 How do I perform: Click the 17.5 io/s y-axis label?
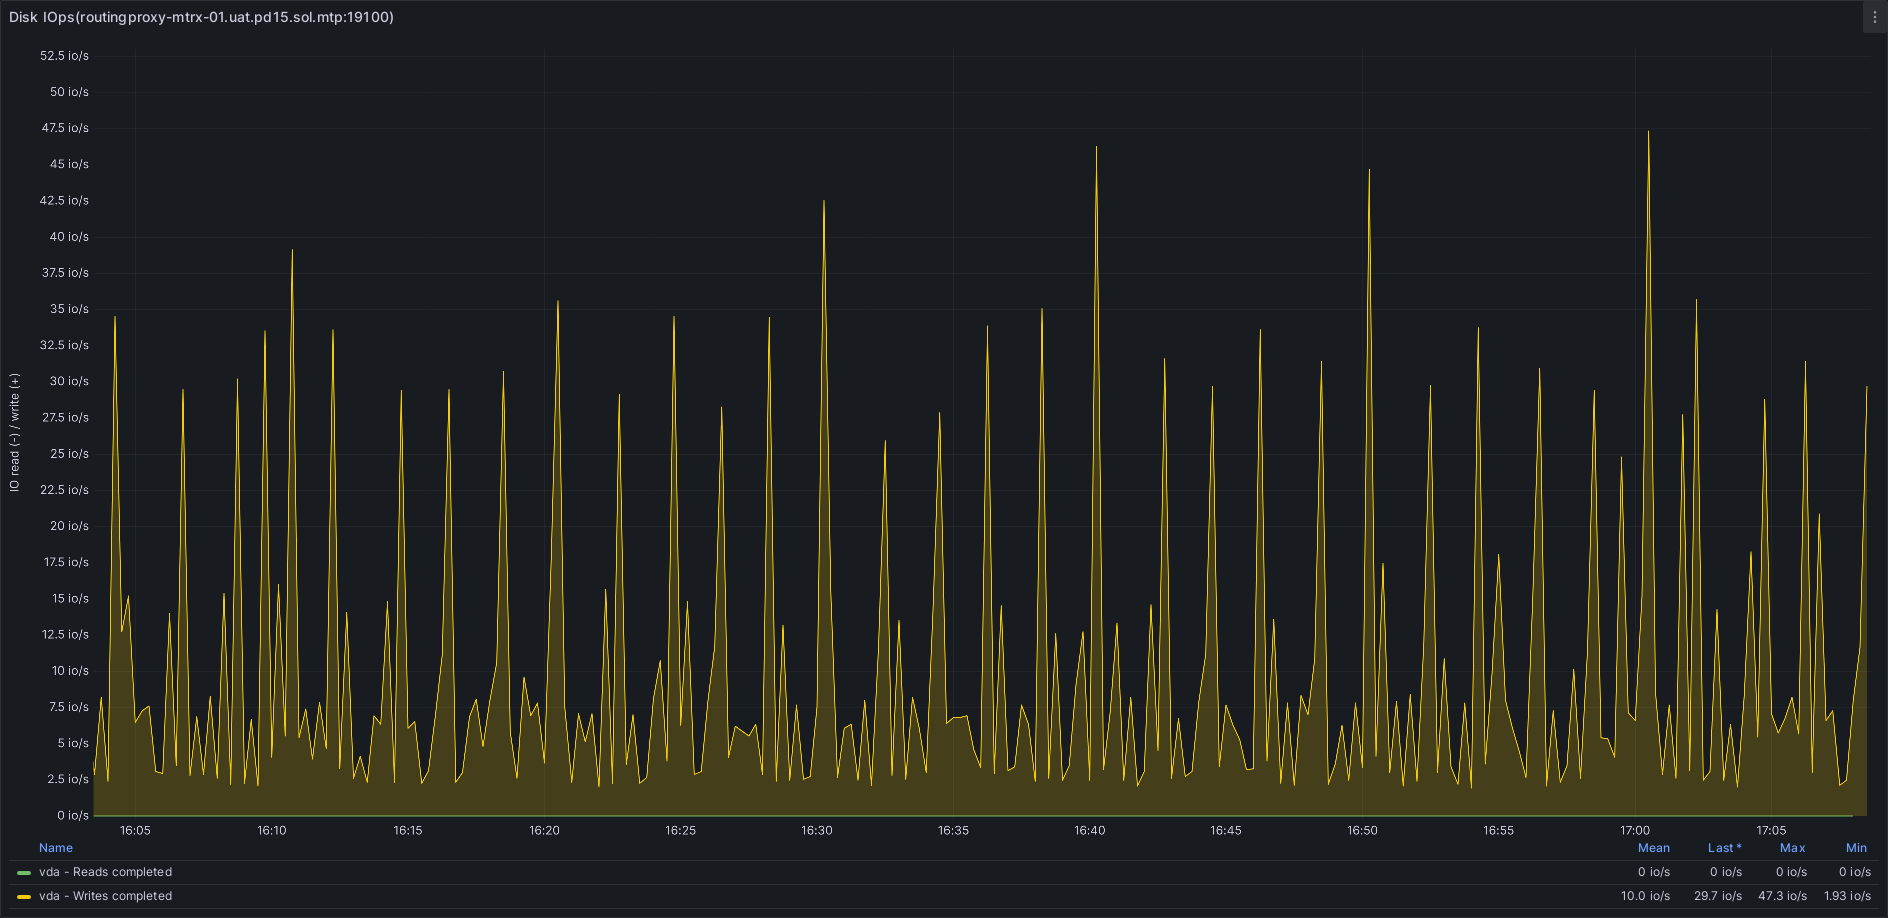(66, 562)
